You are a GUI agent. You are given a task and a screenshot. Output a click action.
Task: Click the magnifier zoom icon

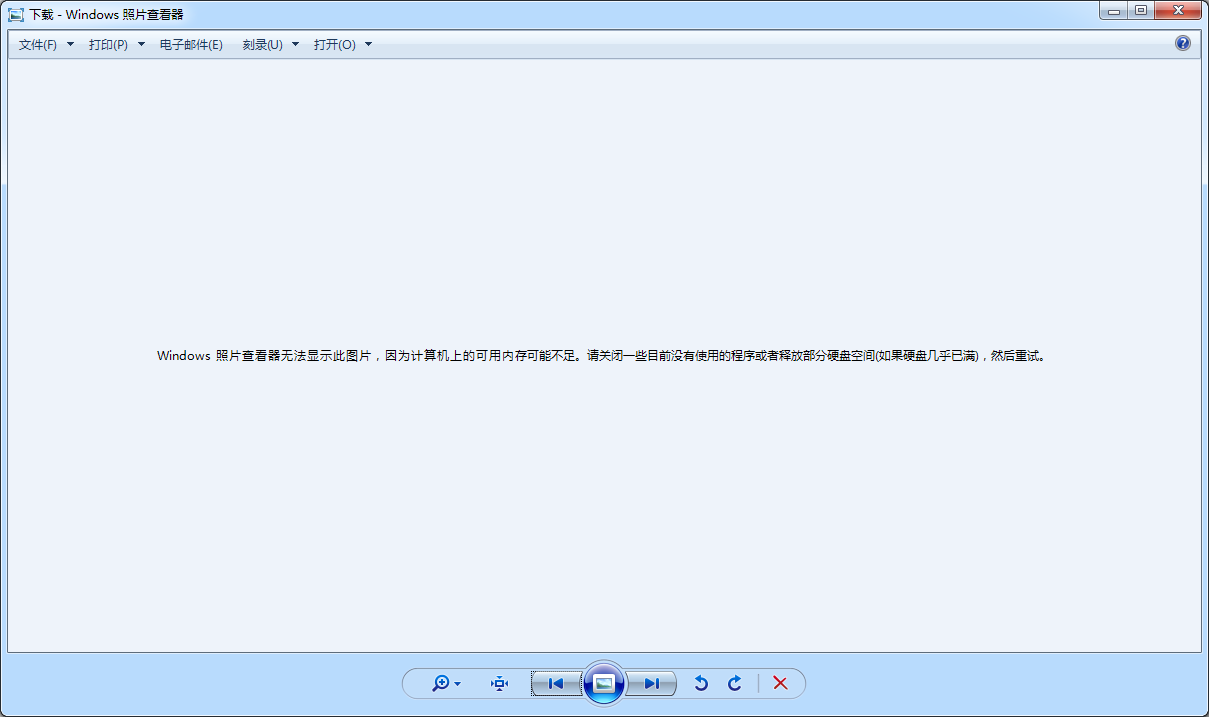440,684
